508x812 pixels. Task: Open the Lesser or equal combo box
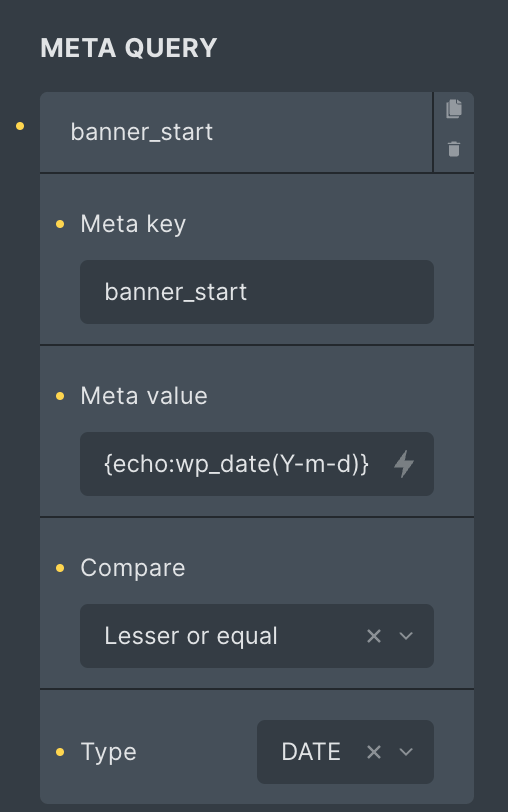coord(257,636)
